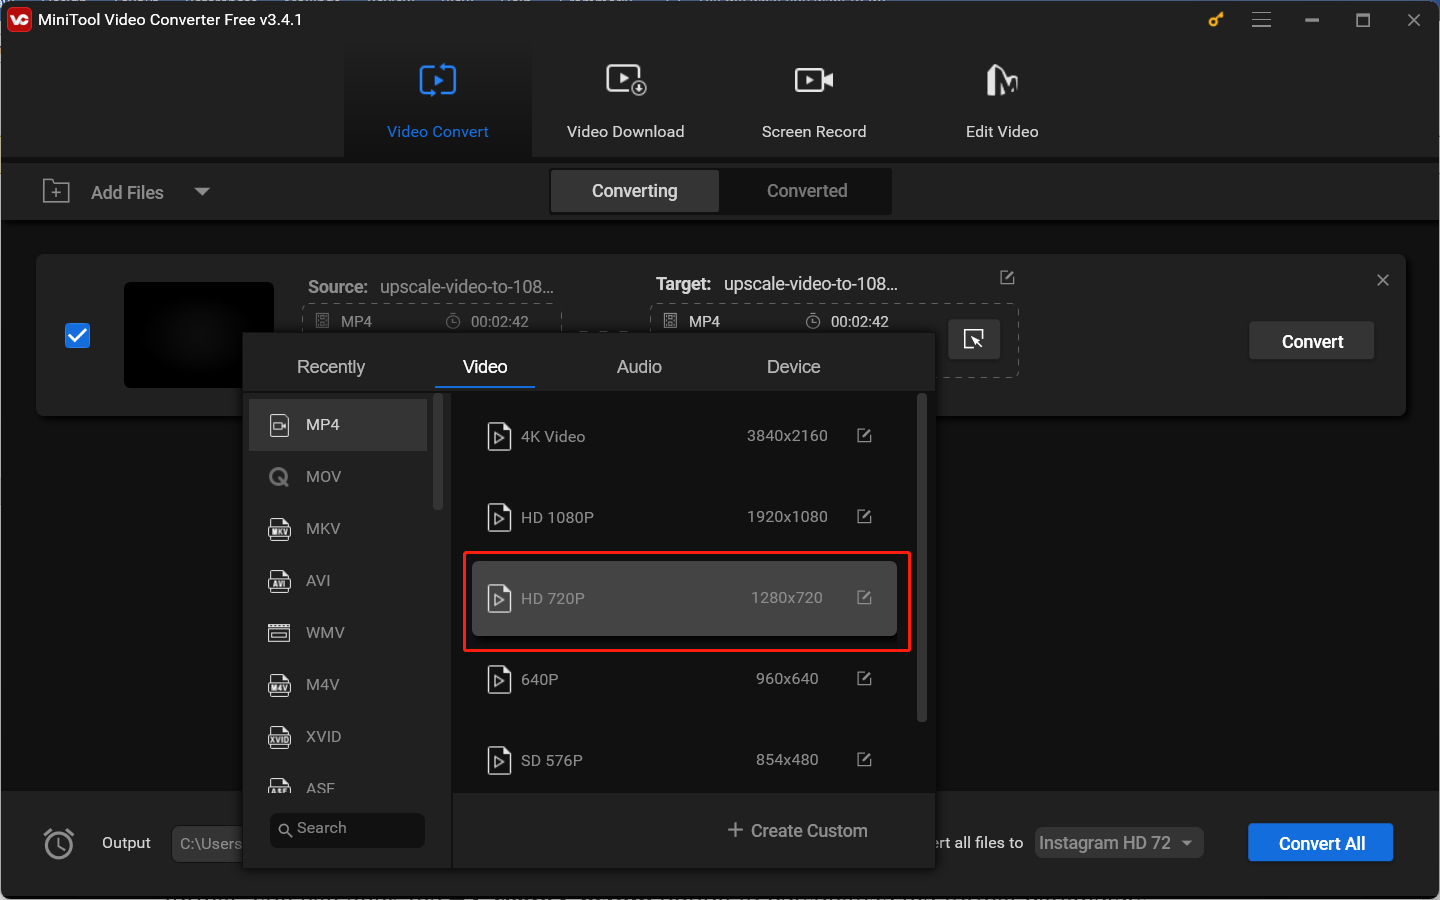1440x900 pixels.
Task: Click the MOV QuickTime icon in list
Action: click(x=280, y=477)
